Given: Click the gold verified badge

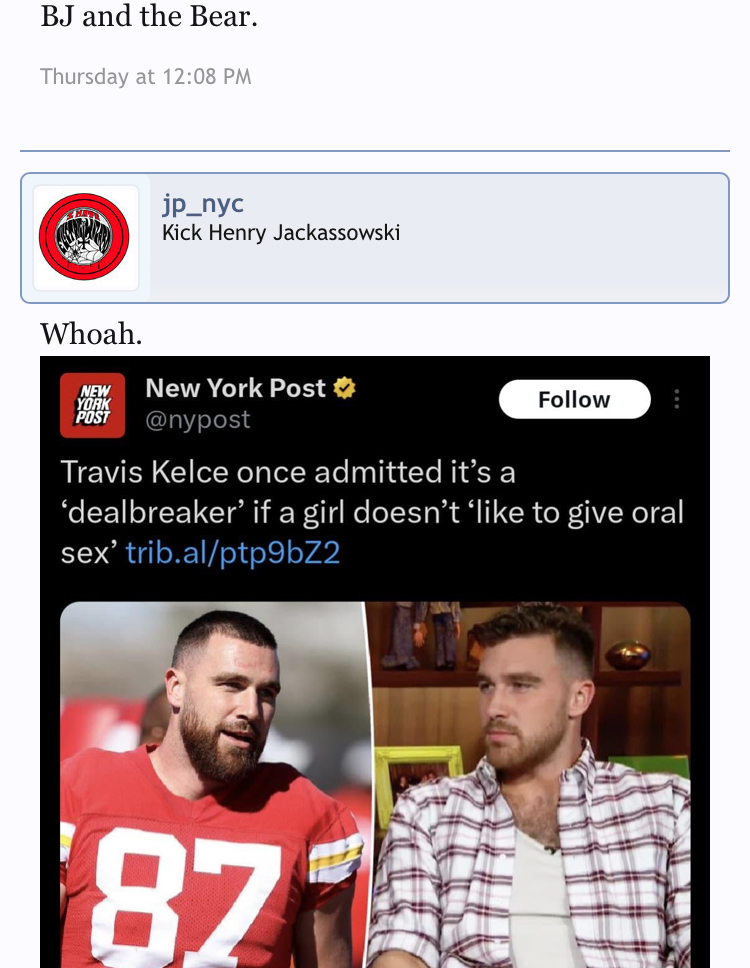Looking at the screenshot, I should pyautogui.click(x=344, y=388).
